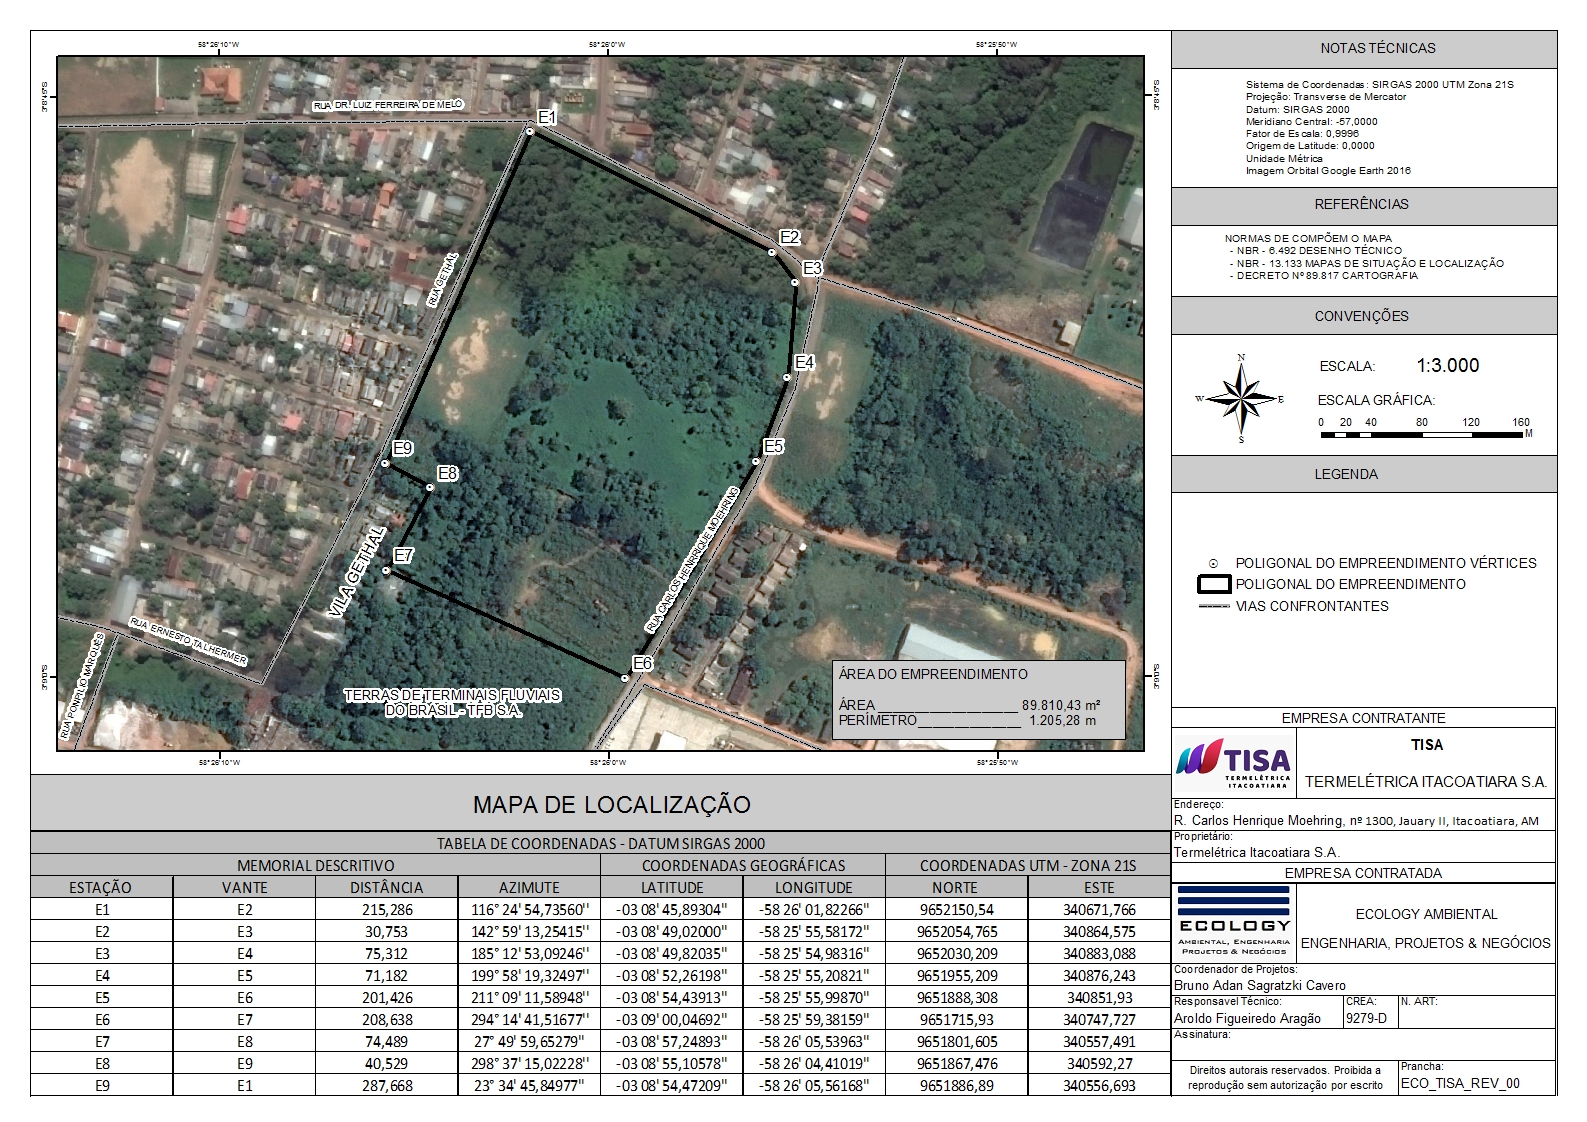Click the Ecology Ambiental logo

pyautogui.click(x=1234, y=922)
